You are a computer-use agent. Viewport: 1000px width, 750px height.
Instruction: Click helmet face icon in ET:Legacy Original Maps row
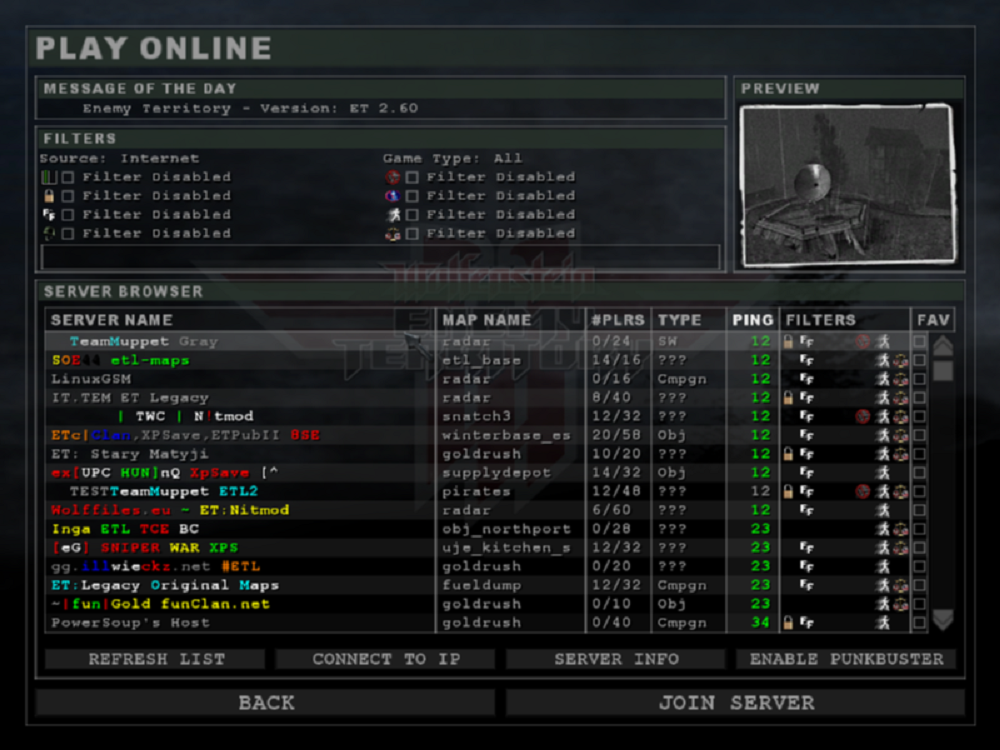(x=901, y=585)
